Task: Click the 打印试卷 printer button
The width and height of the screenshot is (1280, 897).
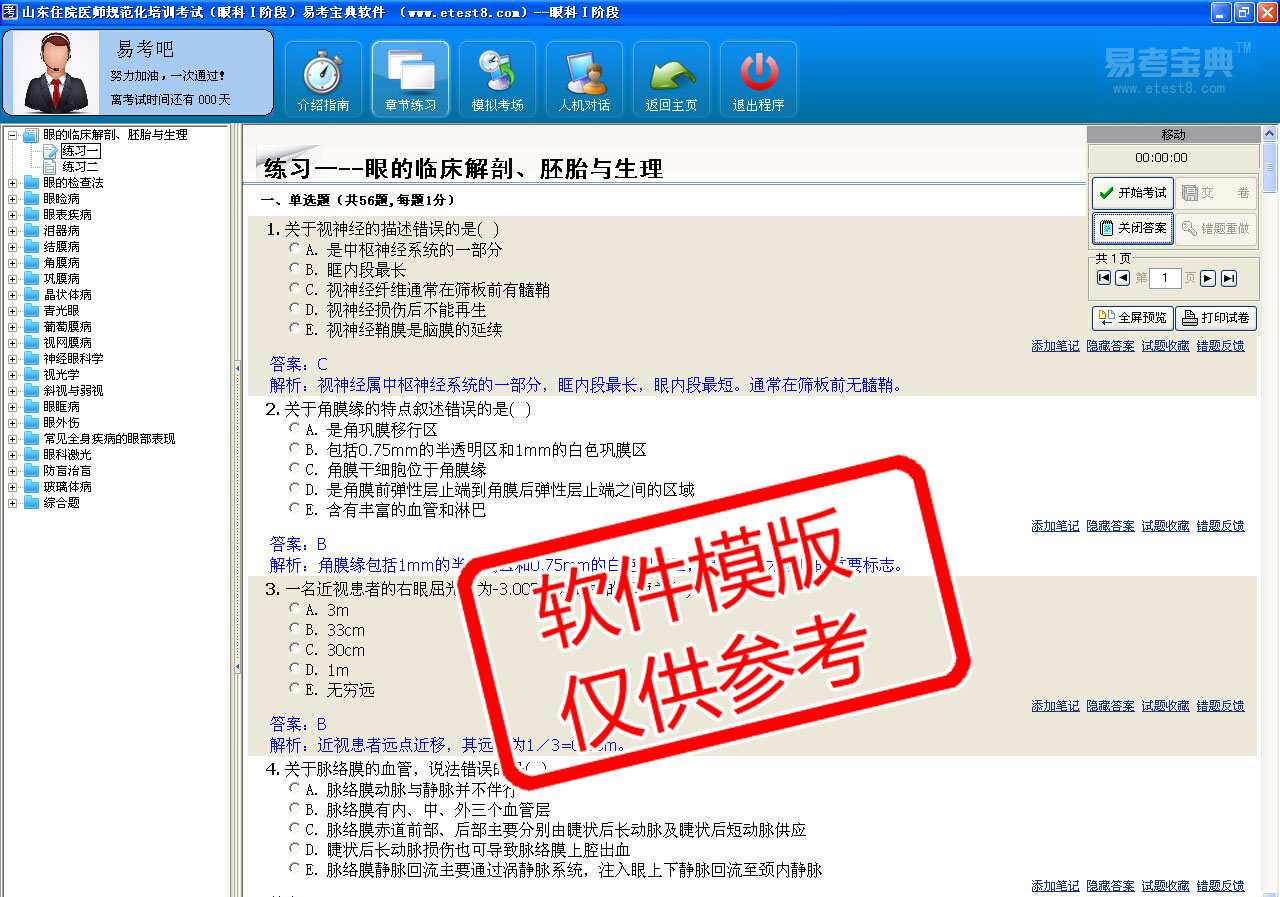Action: (x=1216, y=318)
